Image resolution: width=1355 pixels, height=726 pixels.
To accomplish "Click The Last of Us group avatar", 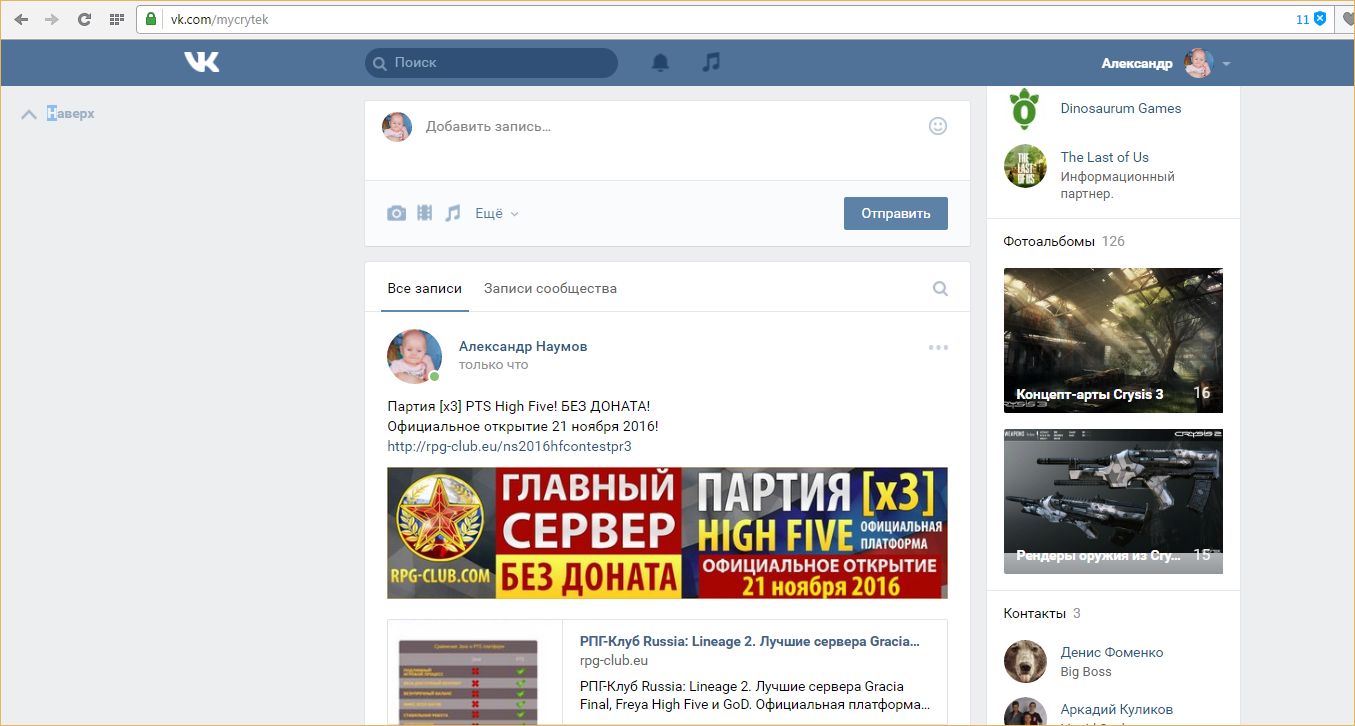I will pyautogui.click(x=1025, y=166).
